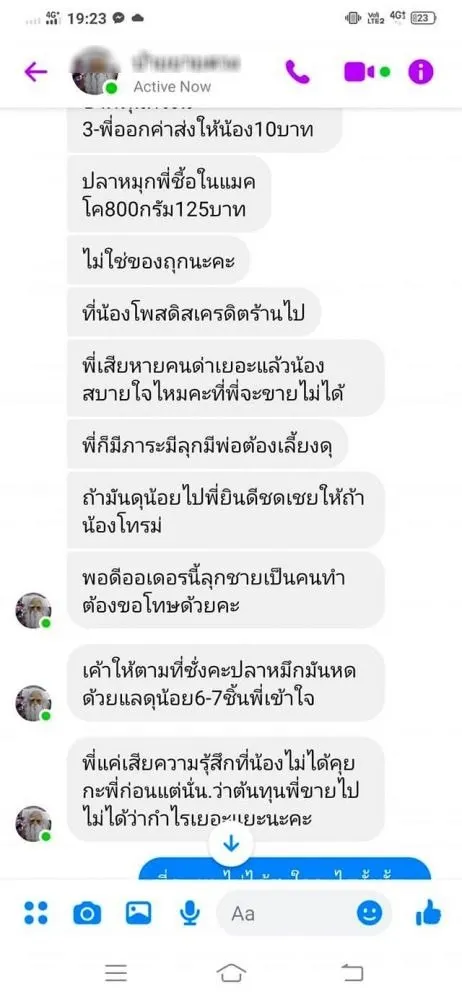This screenshot has width=462, height=1000.
Task: Open photo gallery picker icon
Action: 138,913
